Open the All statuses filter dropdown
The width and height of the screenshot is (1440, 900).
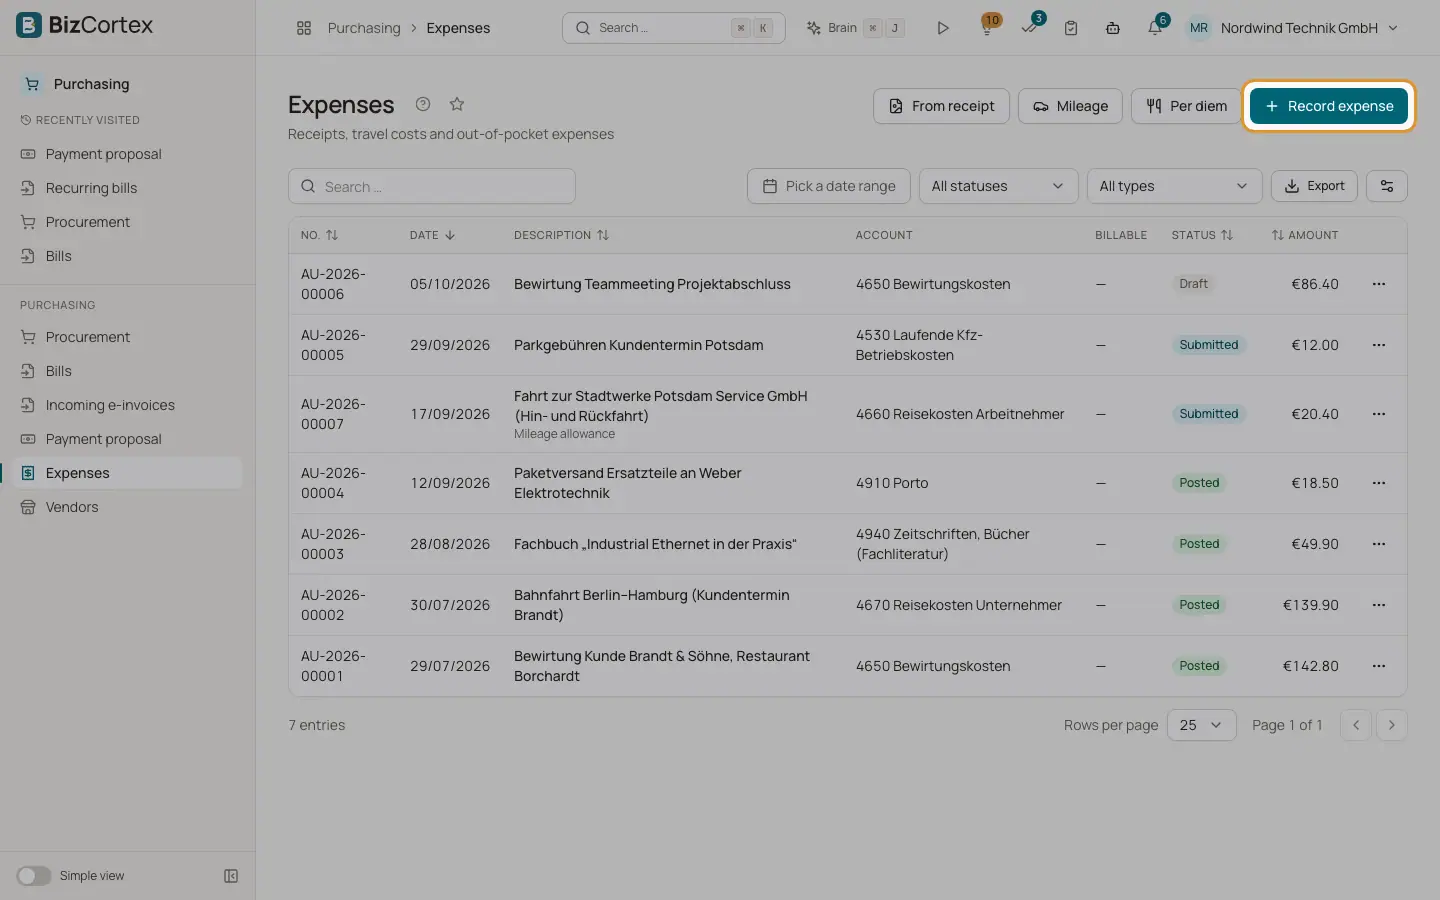tap(998, 186)
